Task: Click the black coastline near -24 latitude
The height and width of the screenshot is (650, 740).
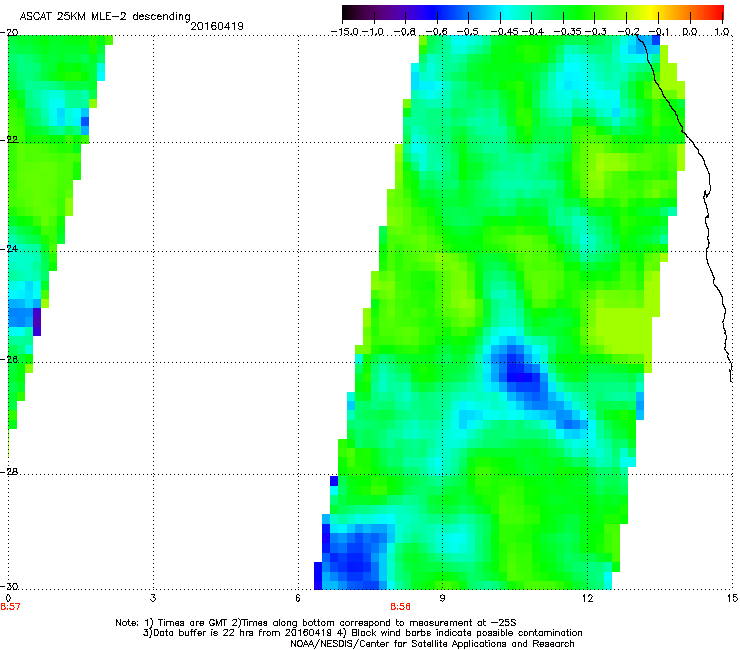Action: (x=707, y=251)
